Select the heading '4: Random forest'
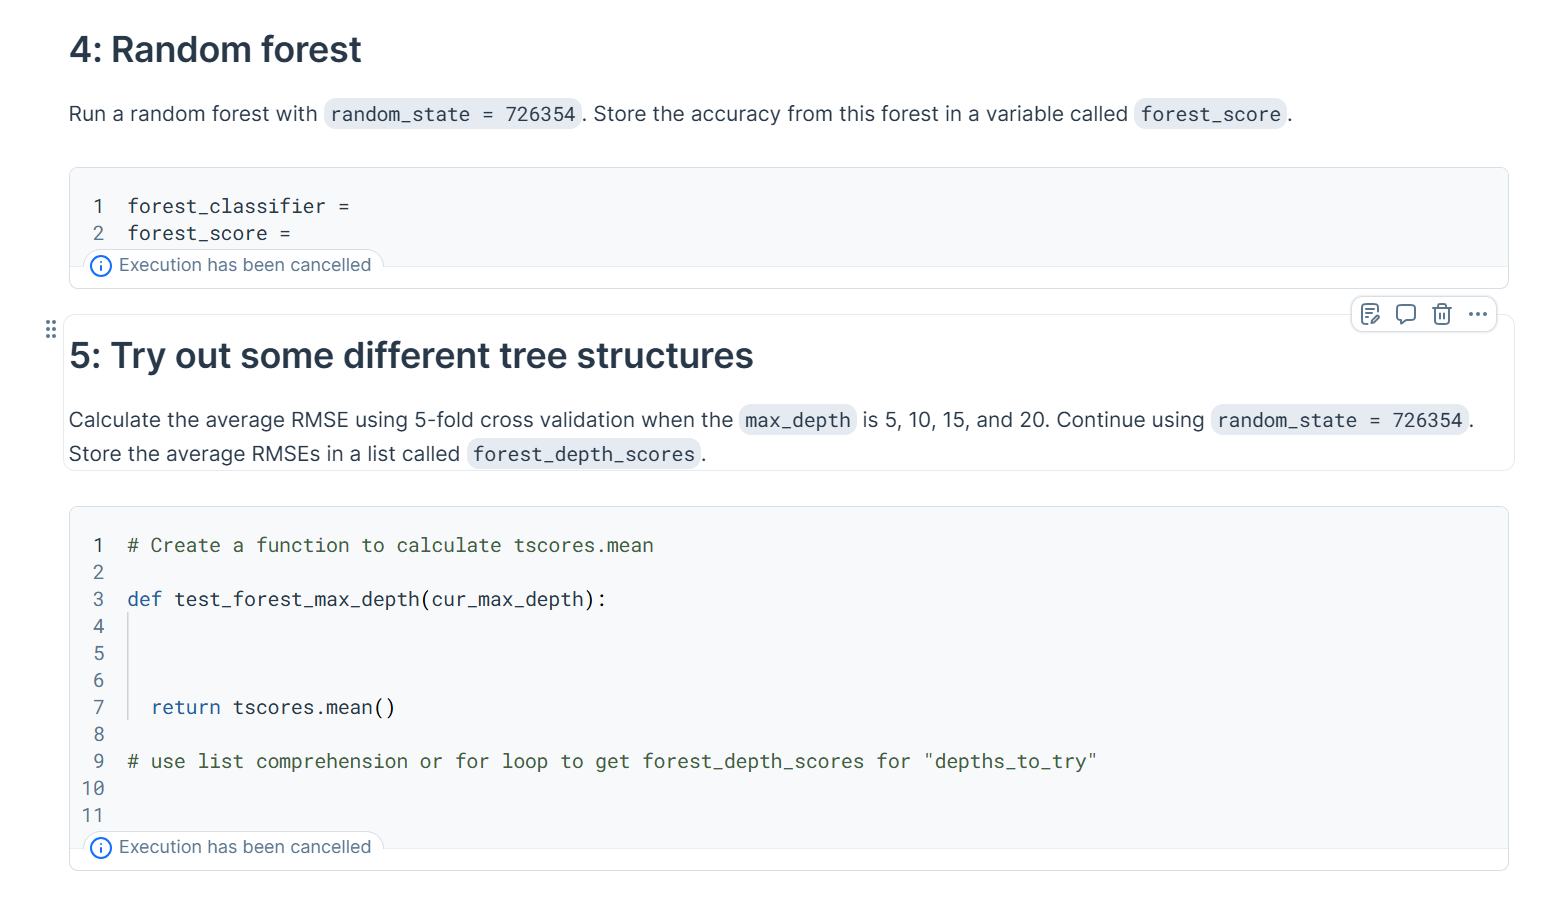This screenshot has width=1542, height=910. click(x=215, y=49)
